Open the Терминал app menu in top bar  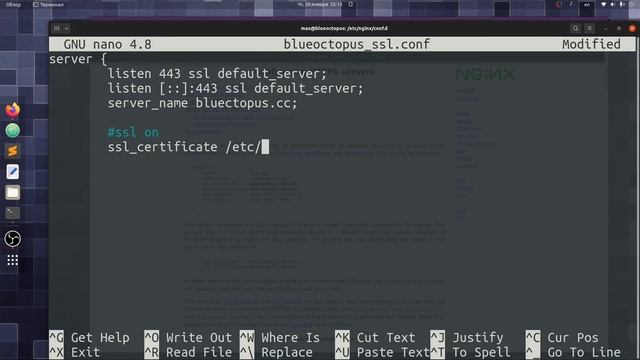[x=49, y=4]
